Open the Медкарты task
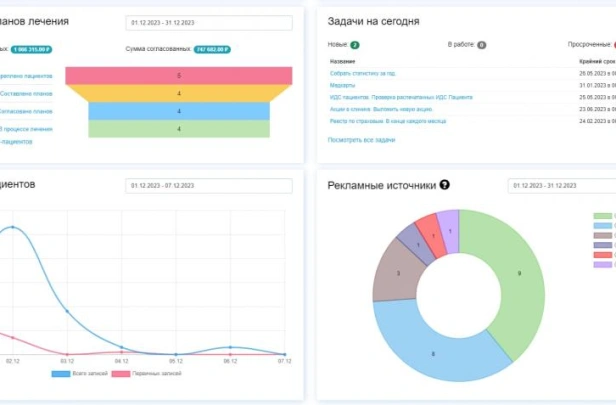The image size is (616, 405). click(x=342, y=85)
